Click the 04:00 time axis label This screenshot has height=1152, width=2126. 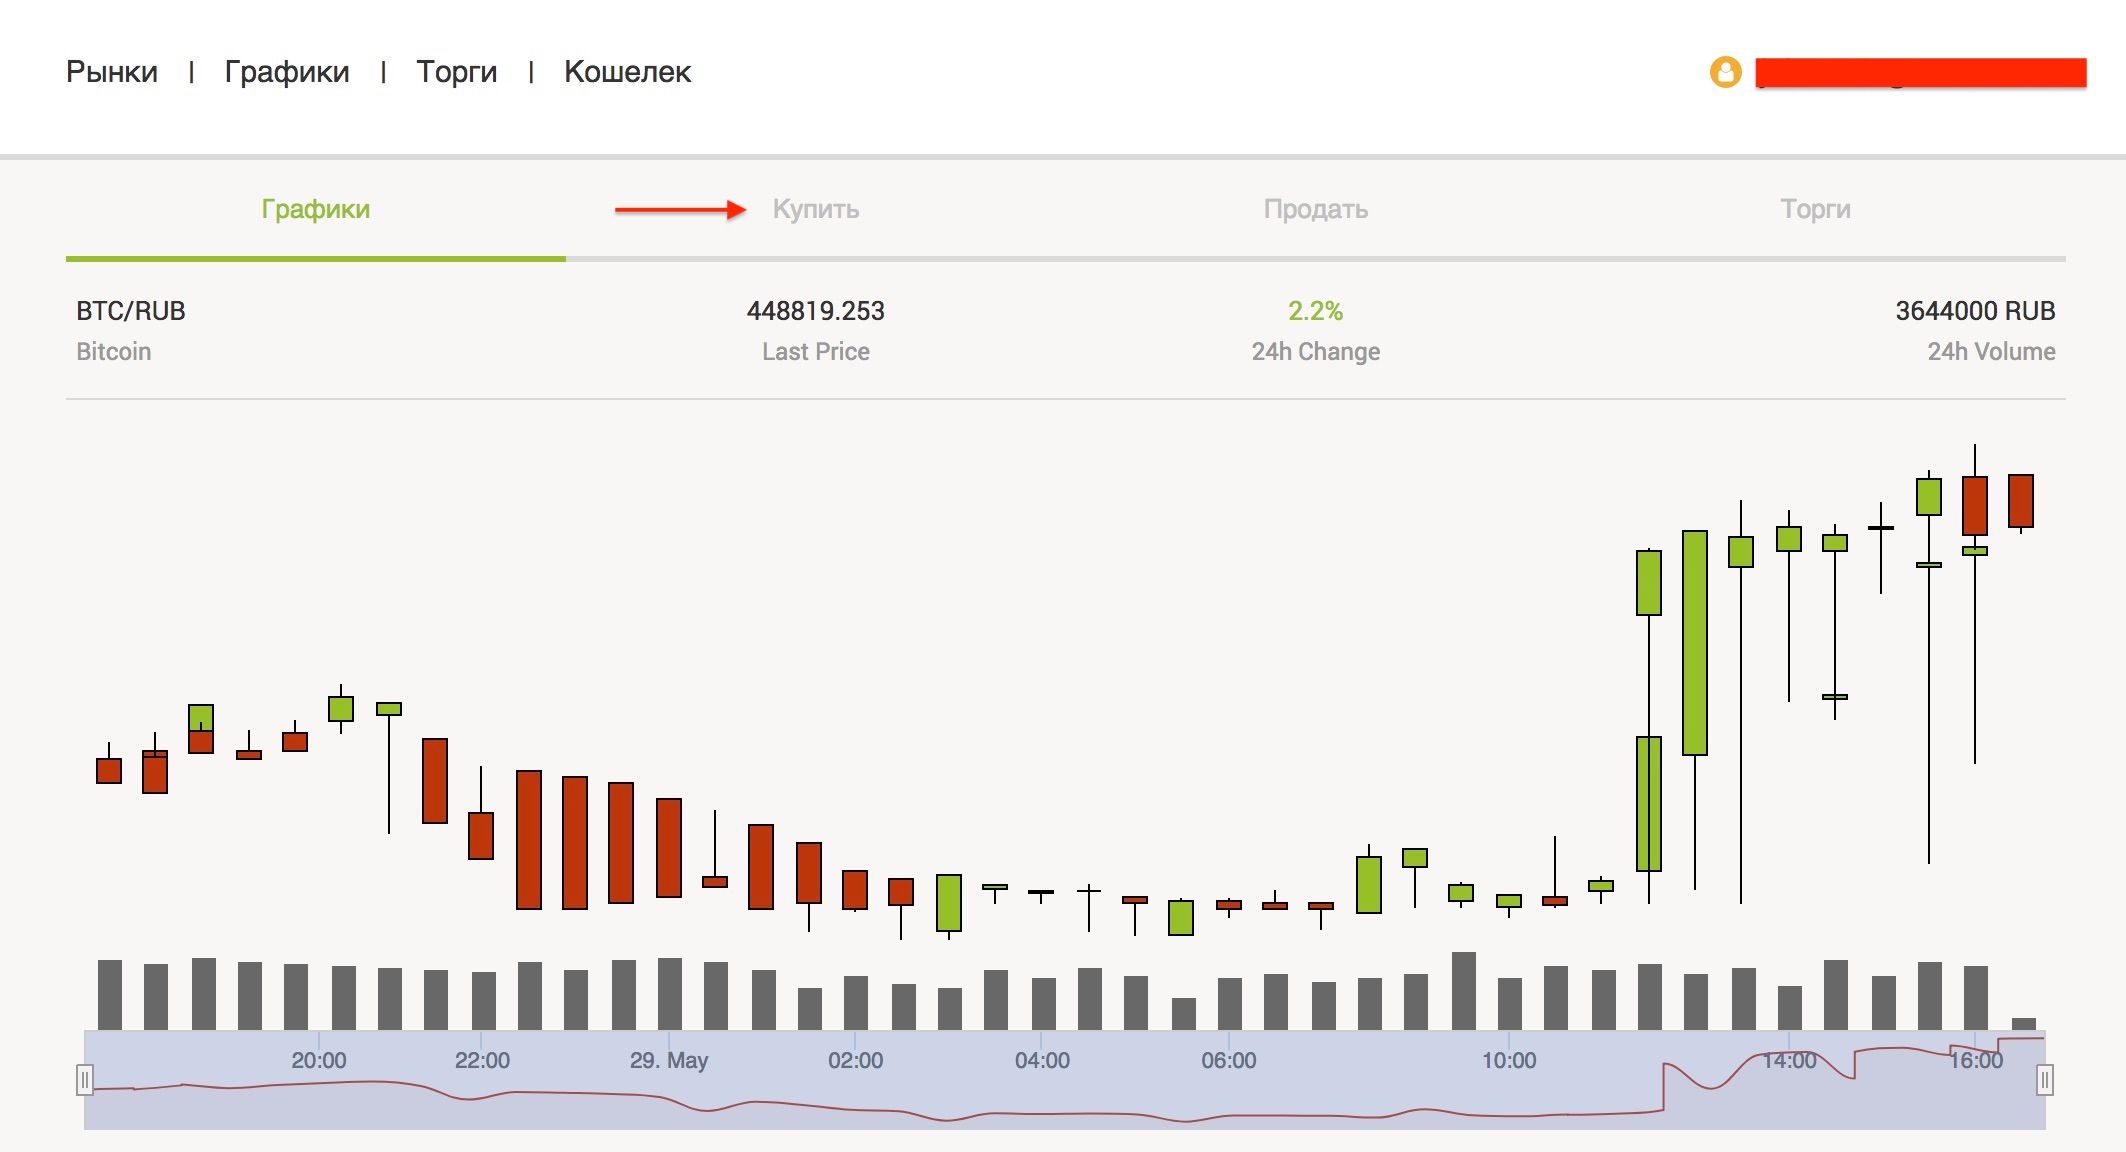pyautogui.click(x=1042, y=1061)
